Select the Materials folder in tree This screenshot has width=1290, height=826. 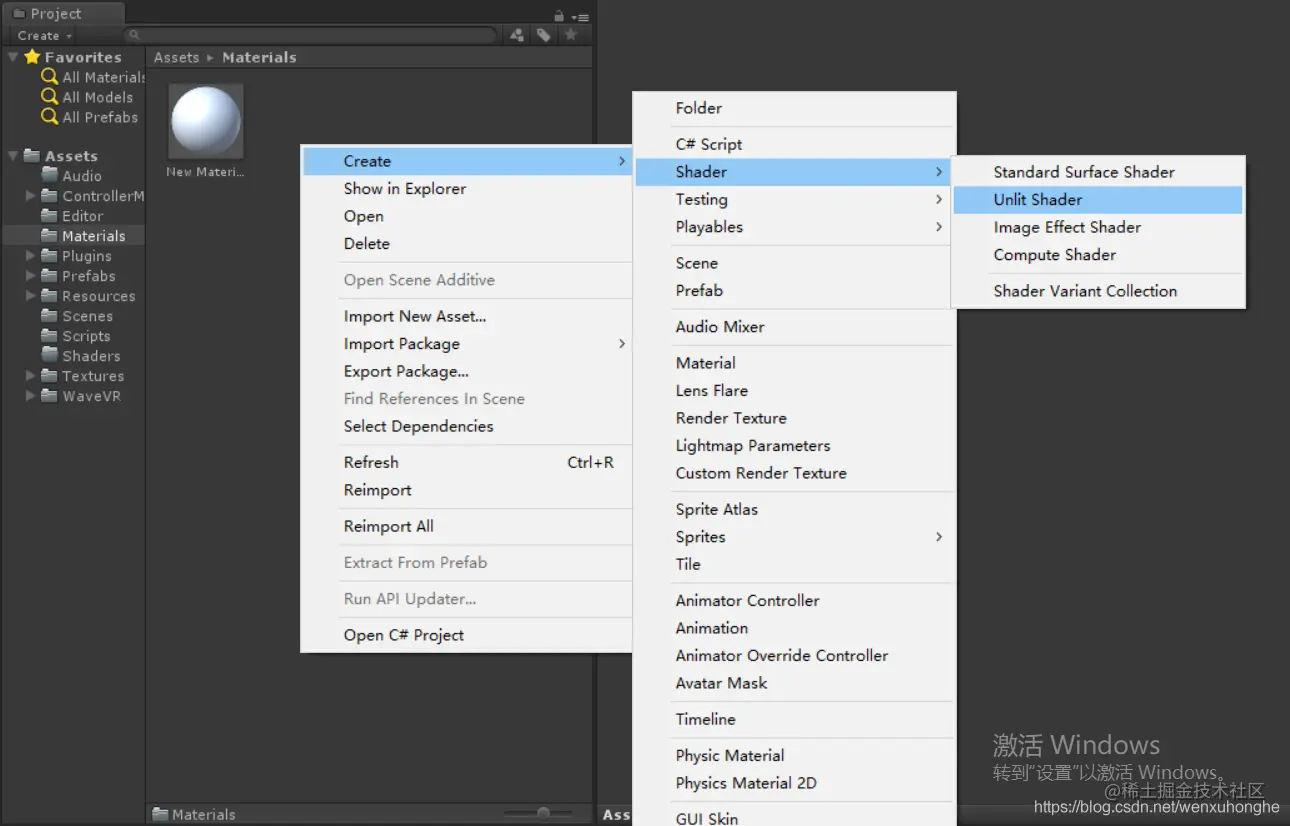click(74, 236)
